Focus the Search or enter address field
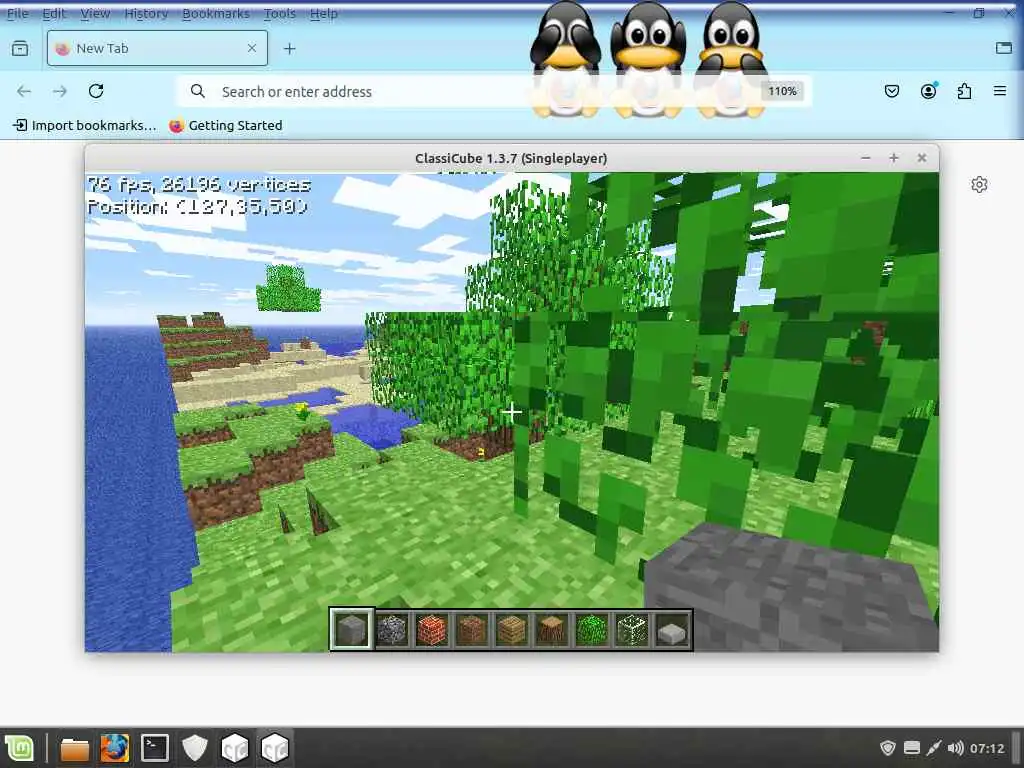Viewport: 1024px width, 768px height. (493, 91)
